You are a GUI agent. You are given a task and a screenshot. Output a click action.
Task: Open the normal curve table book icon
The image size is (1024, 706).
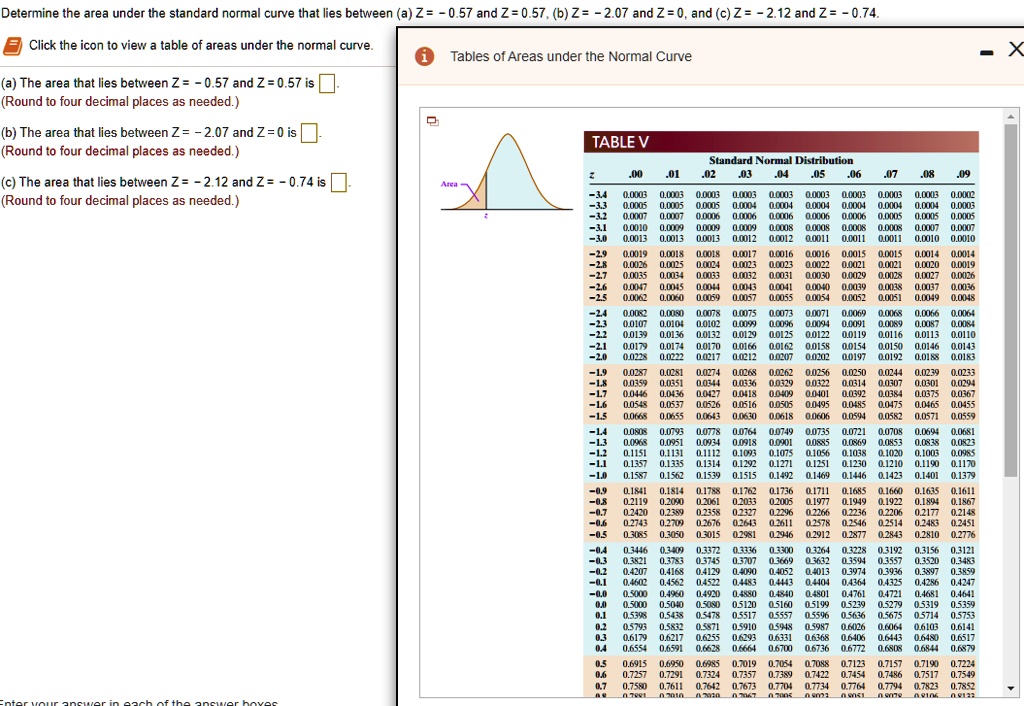point(12,46)
